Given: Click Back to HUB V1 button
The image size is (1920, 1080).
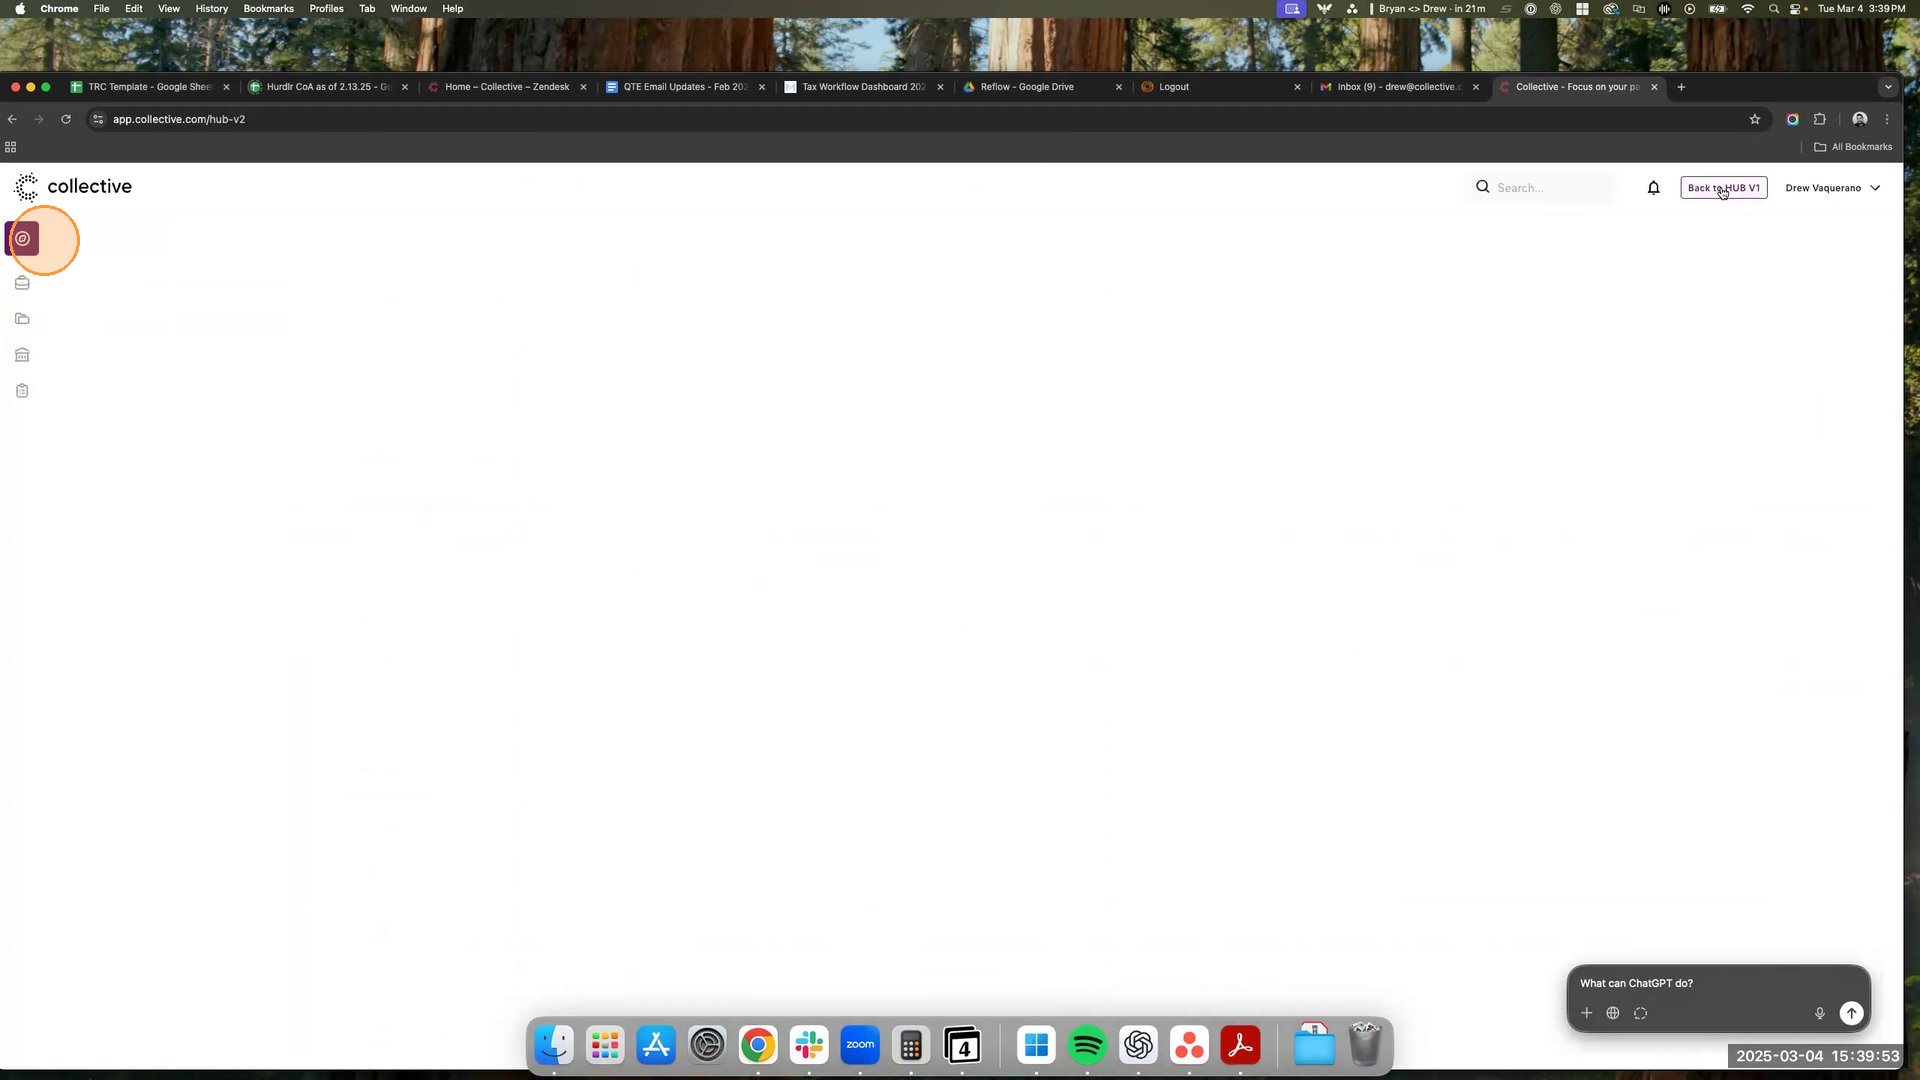Looking at the screenshot, I should 1723,188.
